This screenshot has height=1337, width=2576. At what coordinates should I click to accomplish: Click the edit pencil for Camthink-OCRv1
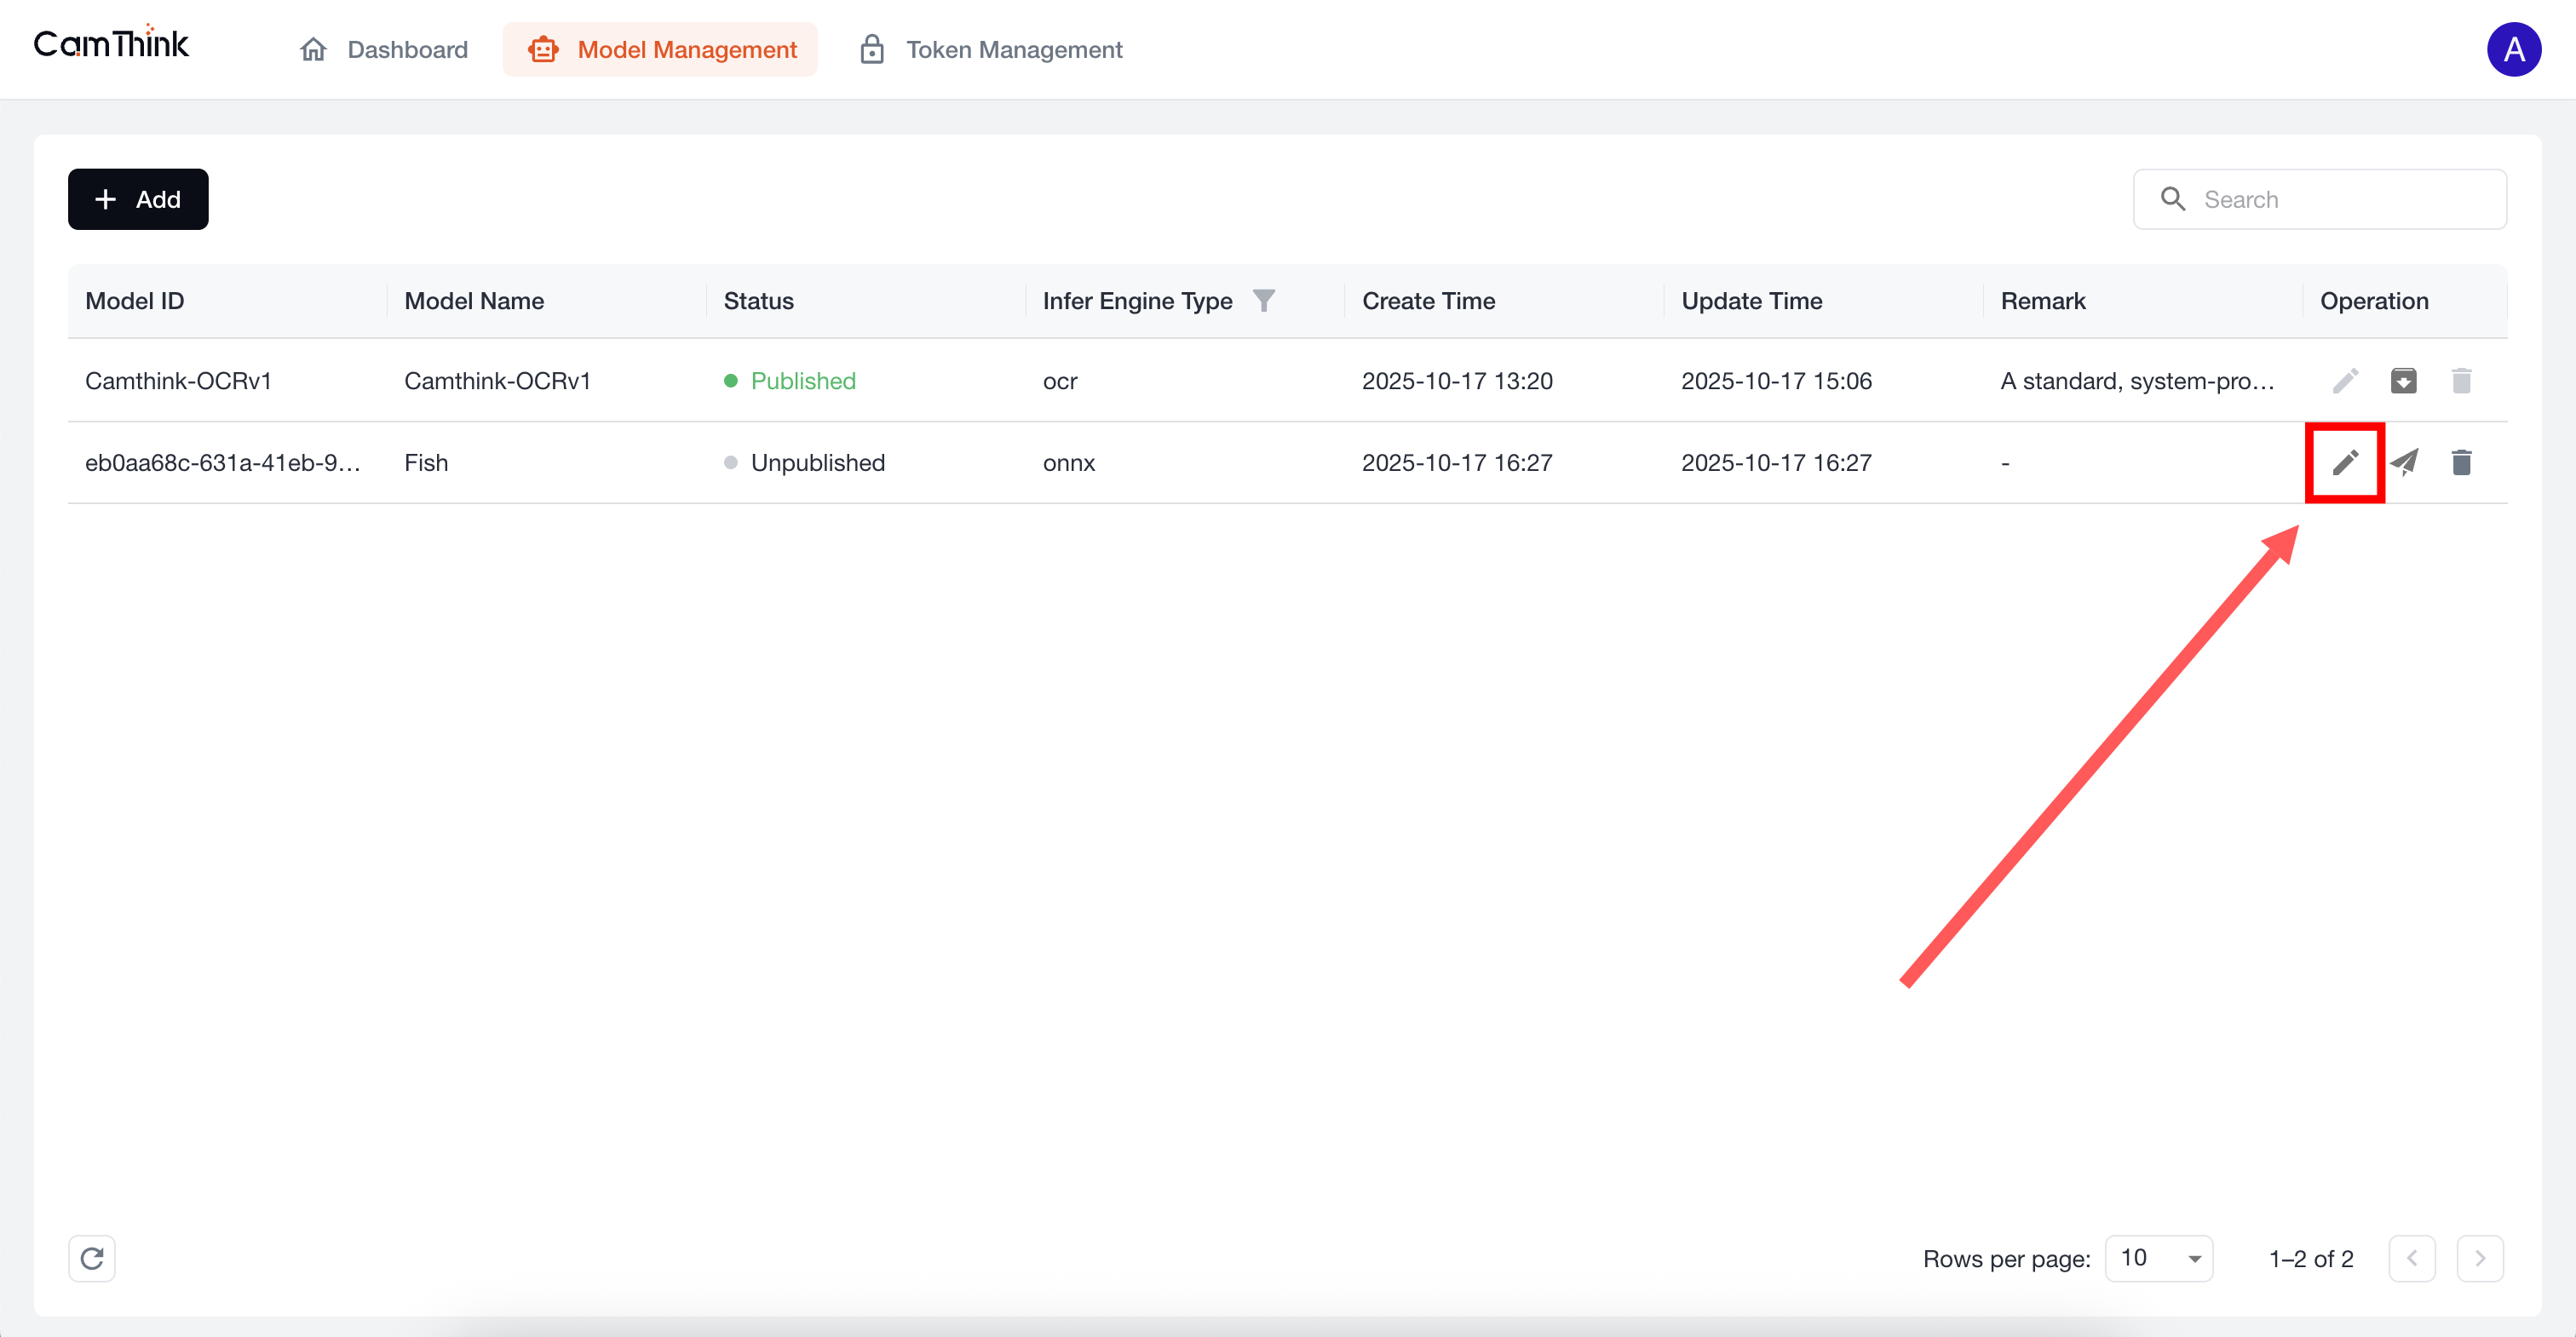coord(2345,381)
